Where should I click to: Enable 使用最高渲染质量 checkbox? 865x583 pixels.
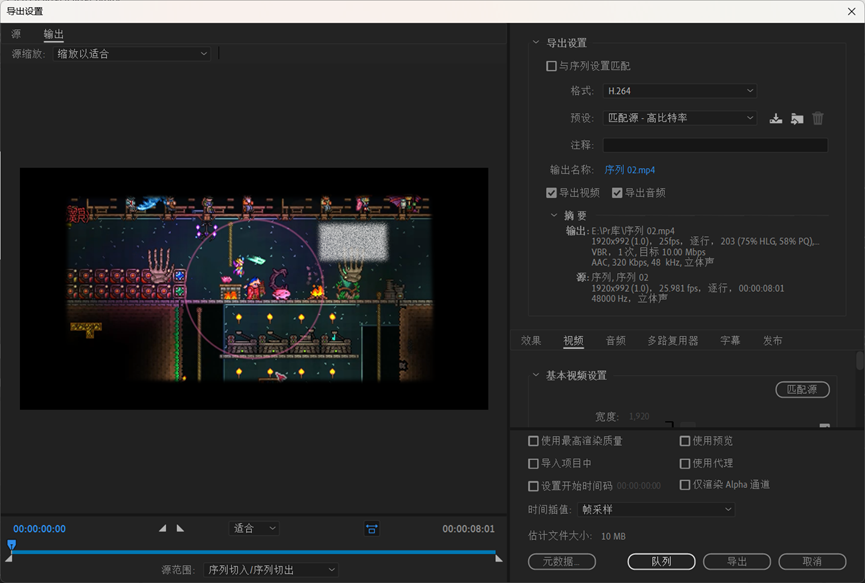533,441
